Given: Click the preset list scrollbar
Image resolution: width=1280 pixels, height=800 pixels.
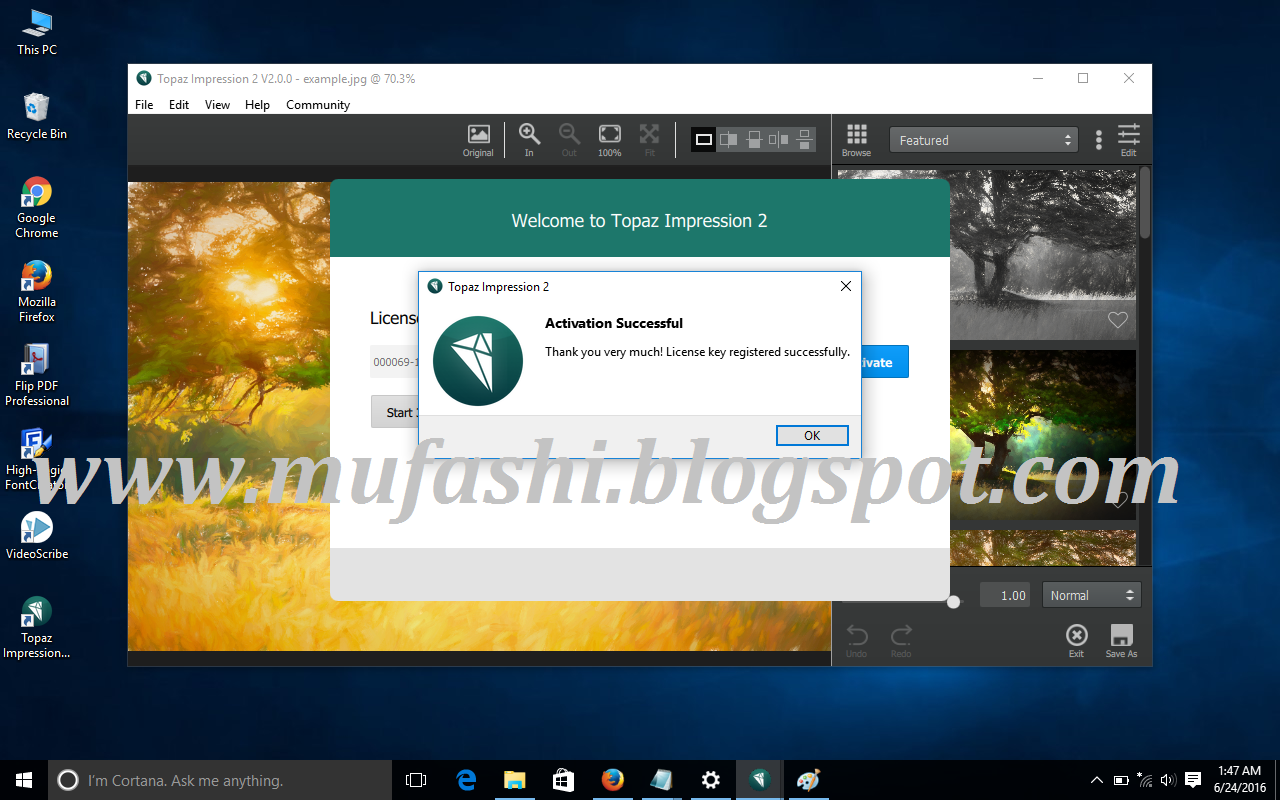Looking at the screenshot, I should (x=1145, y=203).
